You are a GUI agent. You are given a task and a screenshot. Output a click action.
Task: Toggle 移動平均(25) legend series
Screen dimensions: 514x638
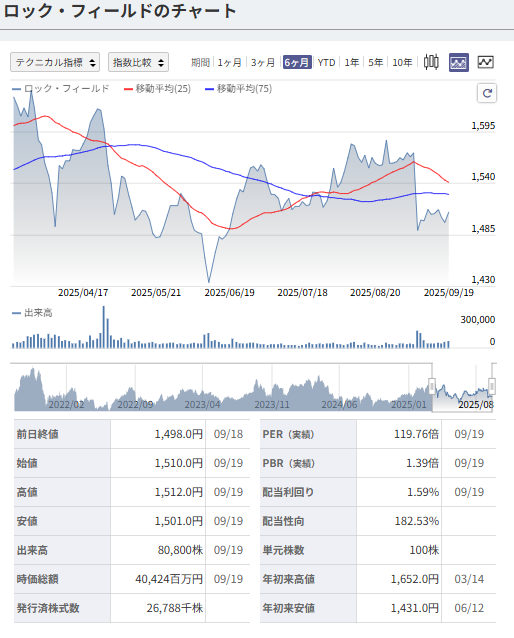pos(157,89)
